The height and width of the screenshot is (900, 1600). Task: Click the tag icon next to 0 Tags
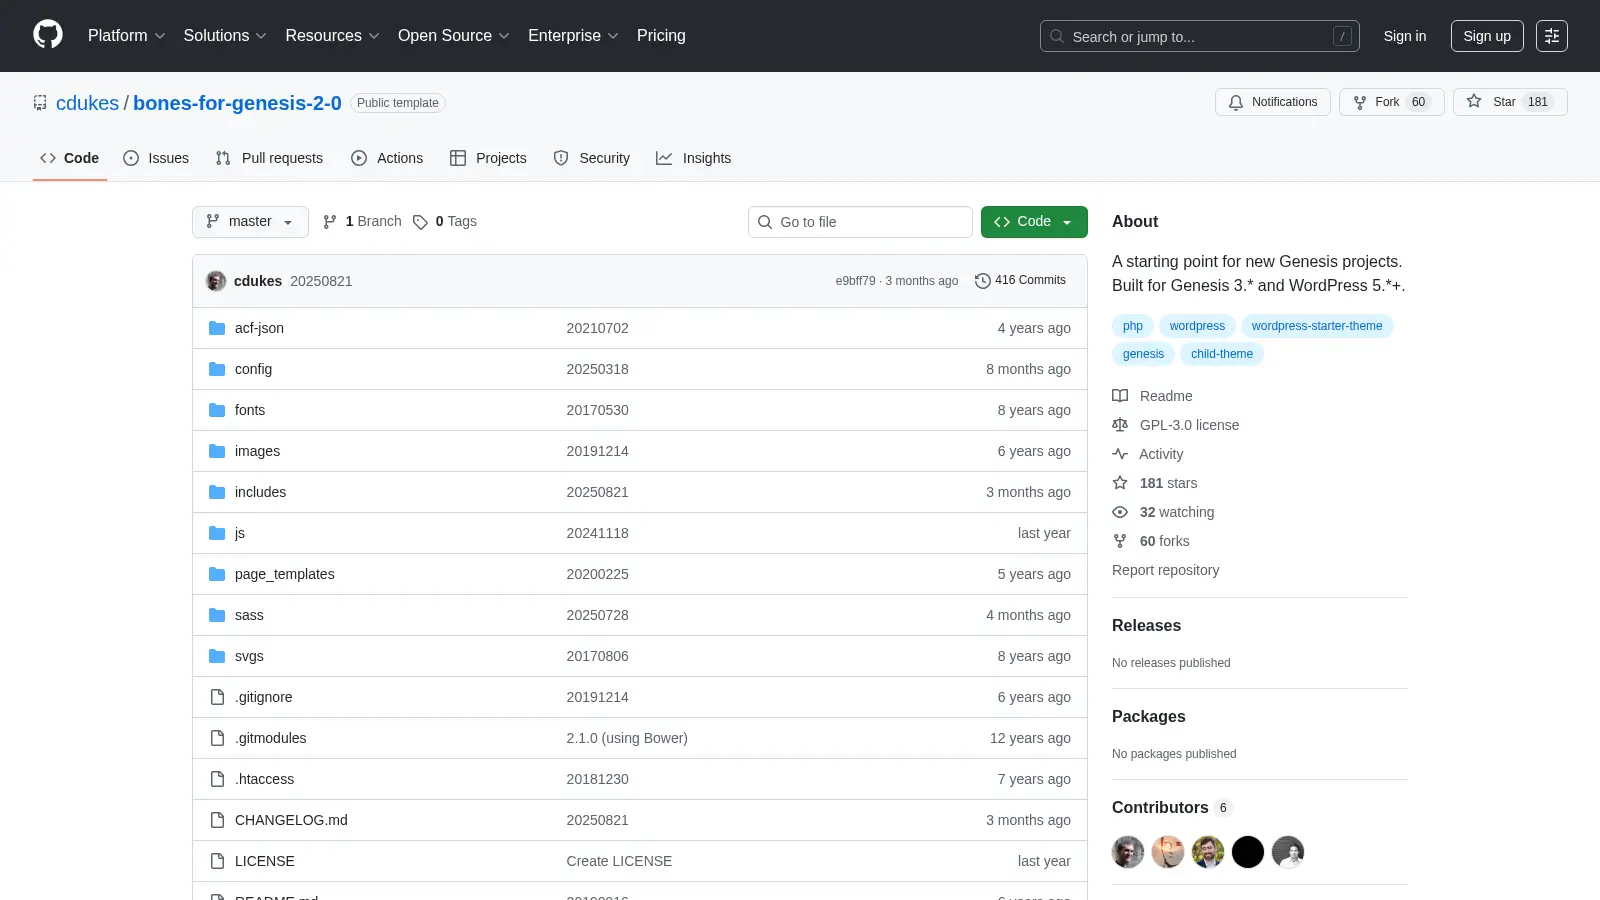420,222
